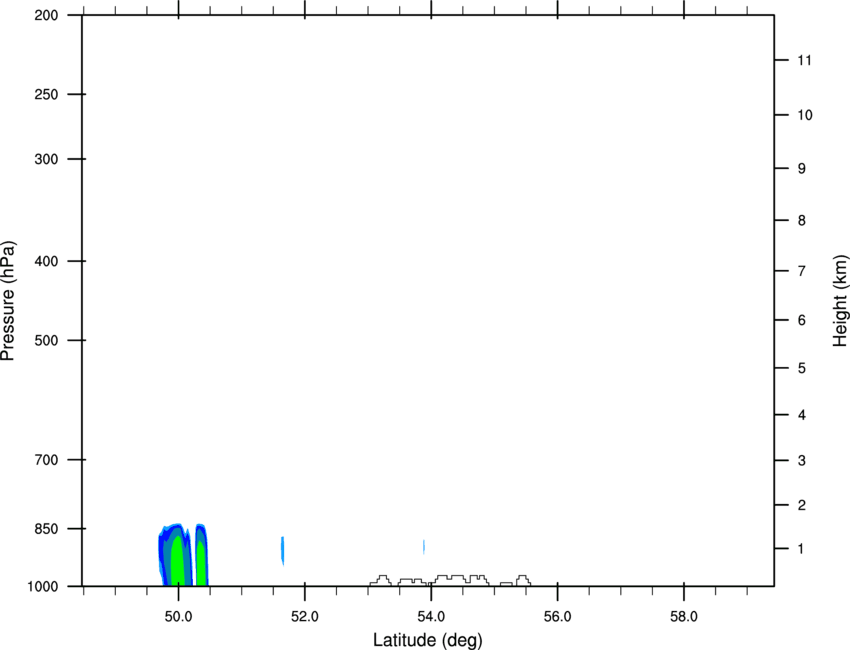
Task: Click the 6 km height label
Action: click(x=802, y=320)
